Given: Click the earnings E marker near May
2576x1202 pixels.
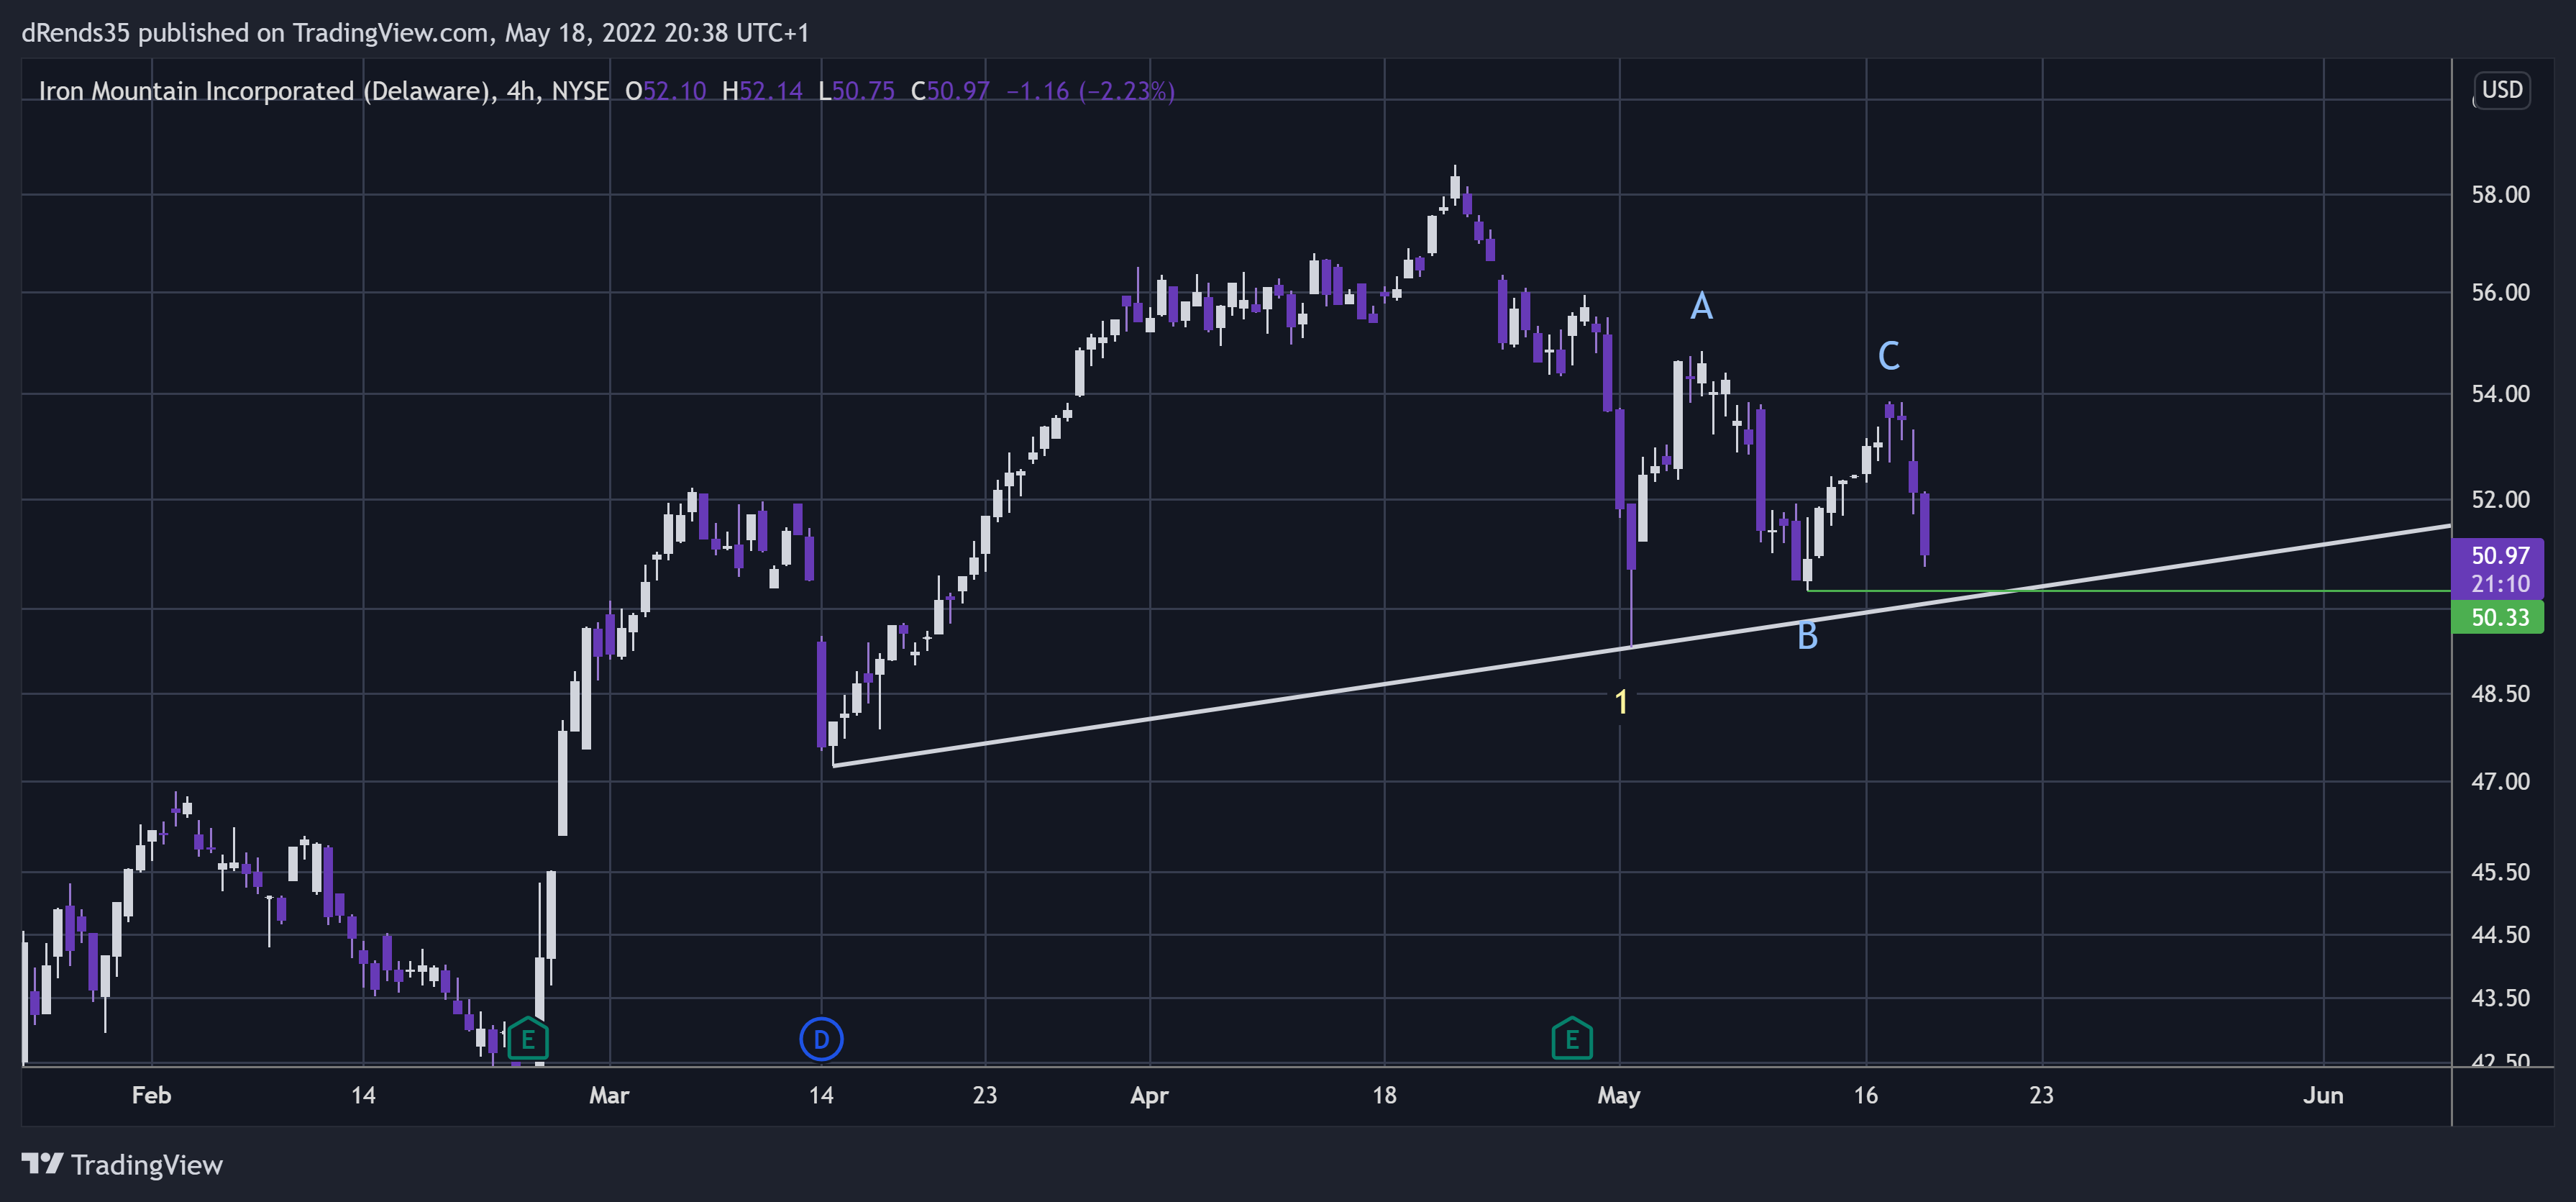Looking at the screenshot, I should (x=1571, y=1039).
